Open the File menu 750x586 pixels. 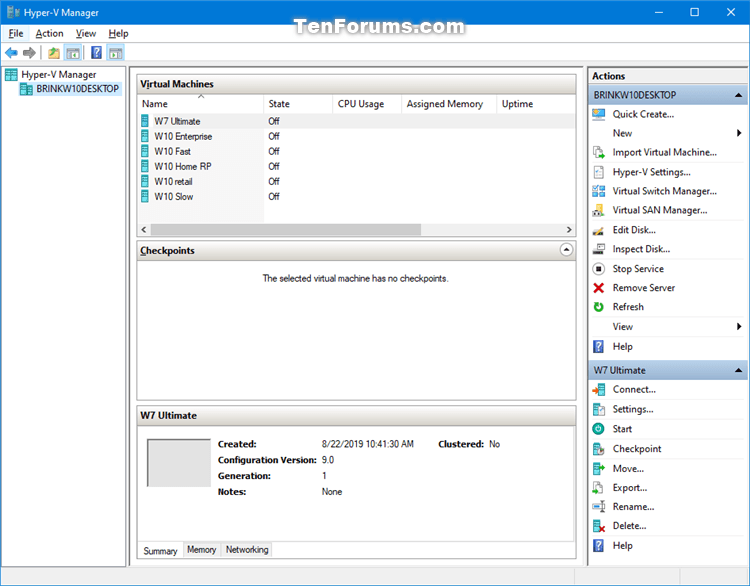click(16, 33)
